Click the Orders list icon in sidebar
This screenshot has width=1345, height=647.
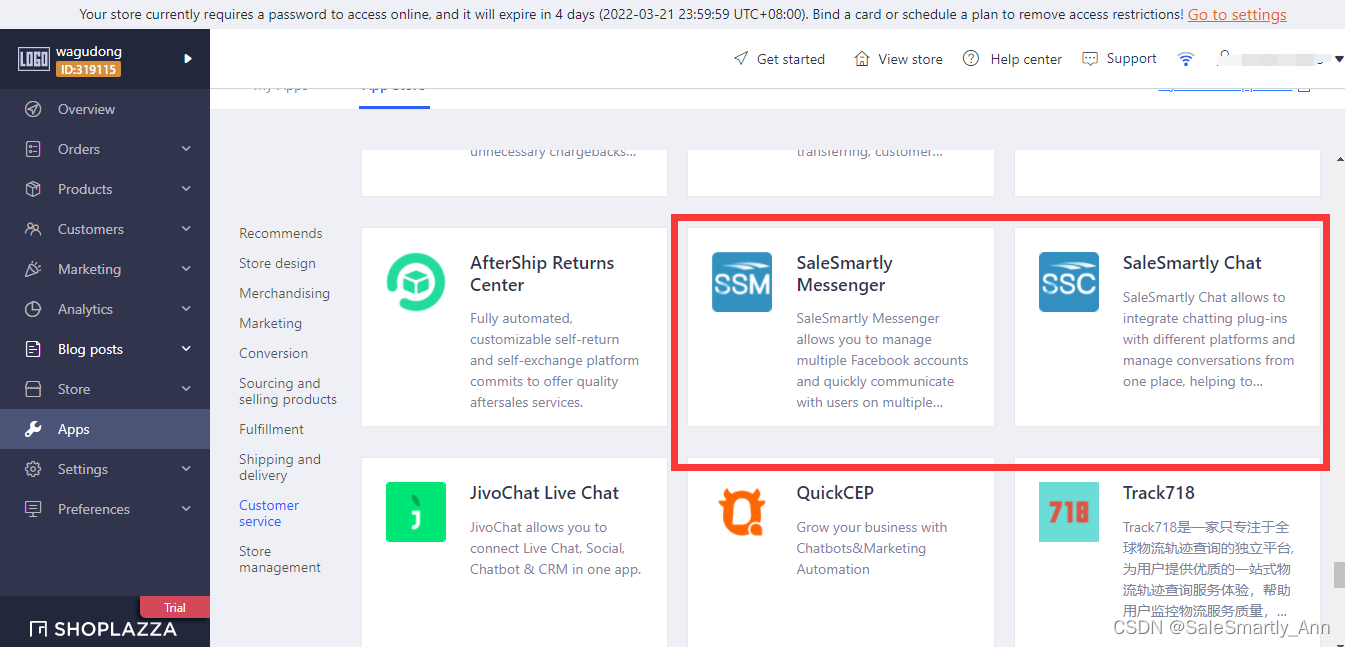coord(33,149)
